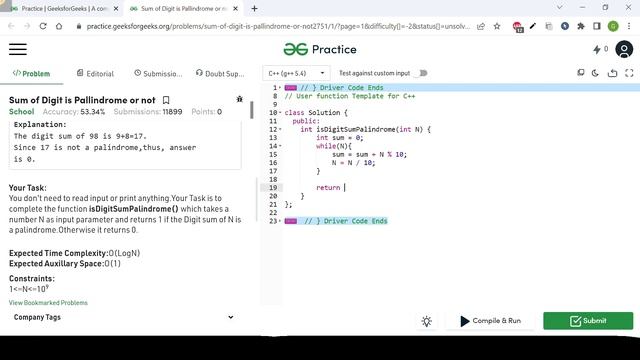Screen dimensions: 640x360
Task: Open the C++ language dropdown
Action: point(296,73)
